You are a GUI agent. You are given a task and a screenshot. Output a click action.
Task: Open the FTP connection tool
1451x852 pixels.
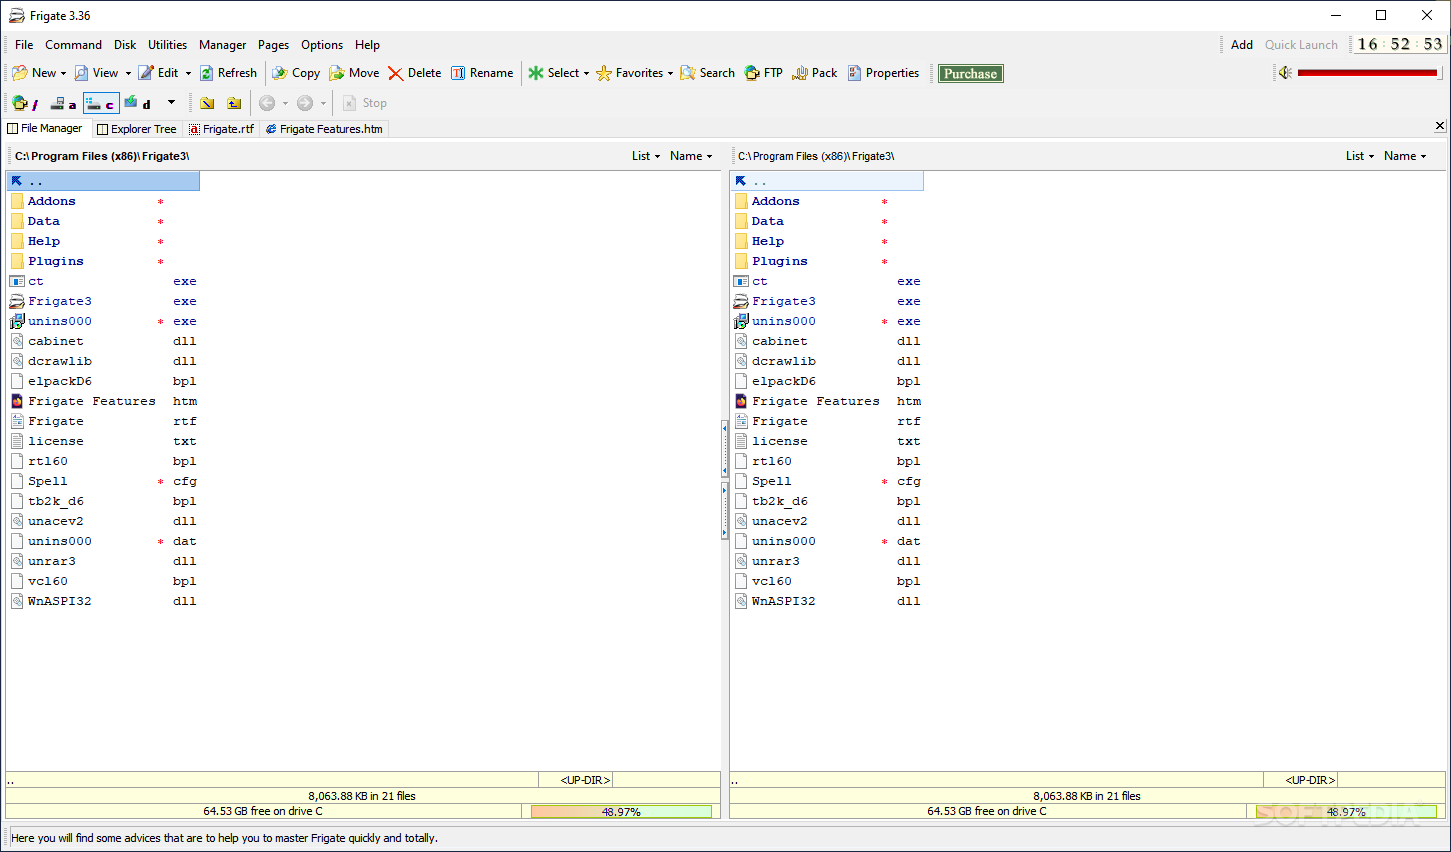pyautogui.click(x=763, y=73)
